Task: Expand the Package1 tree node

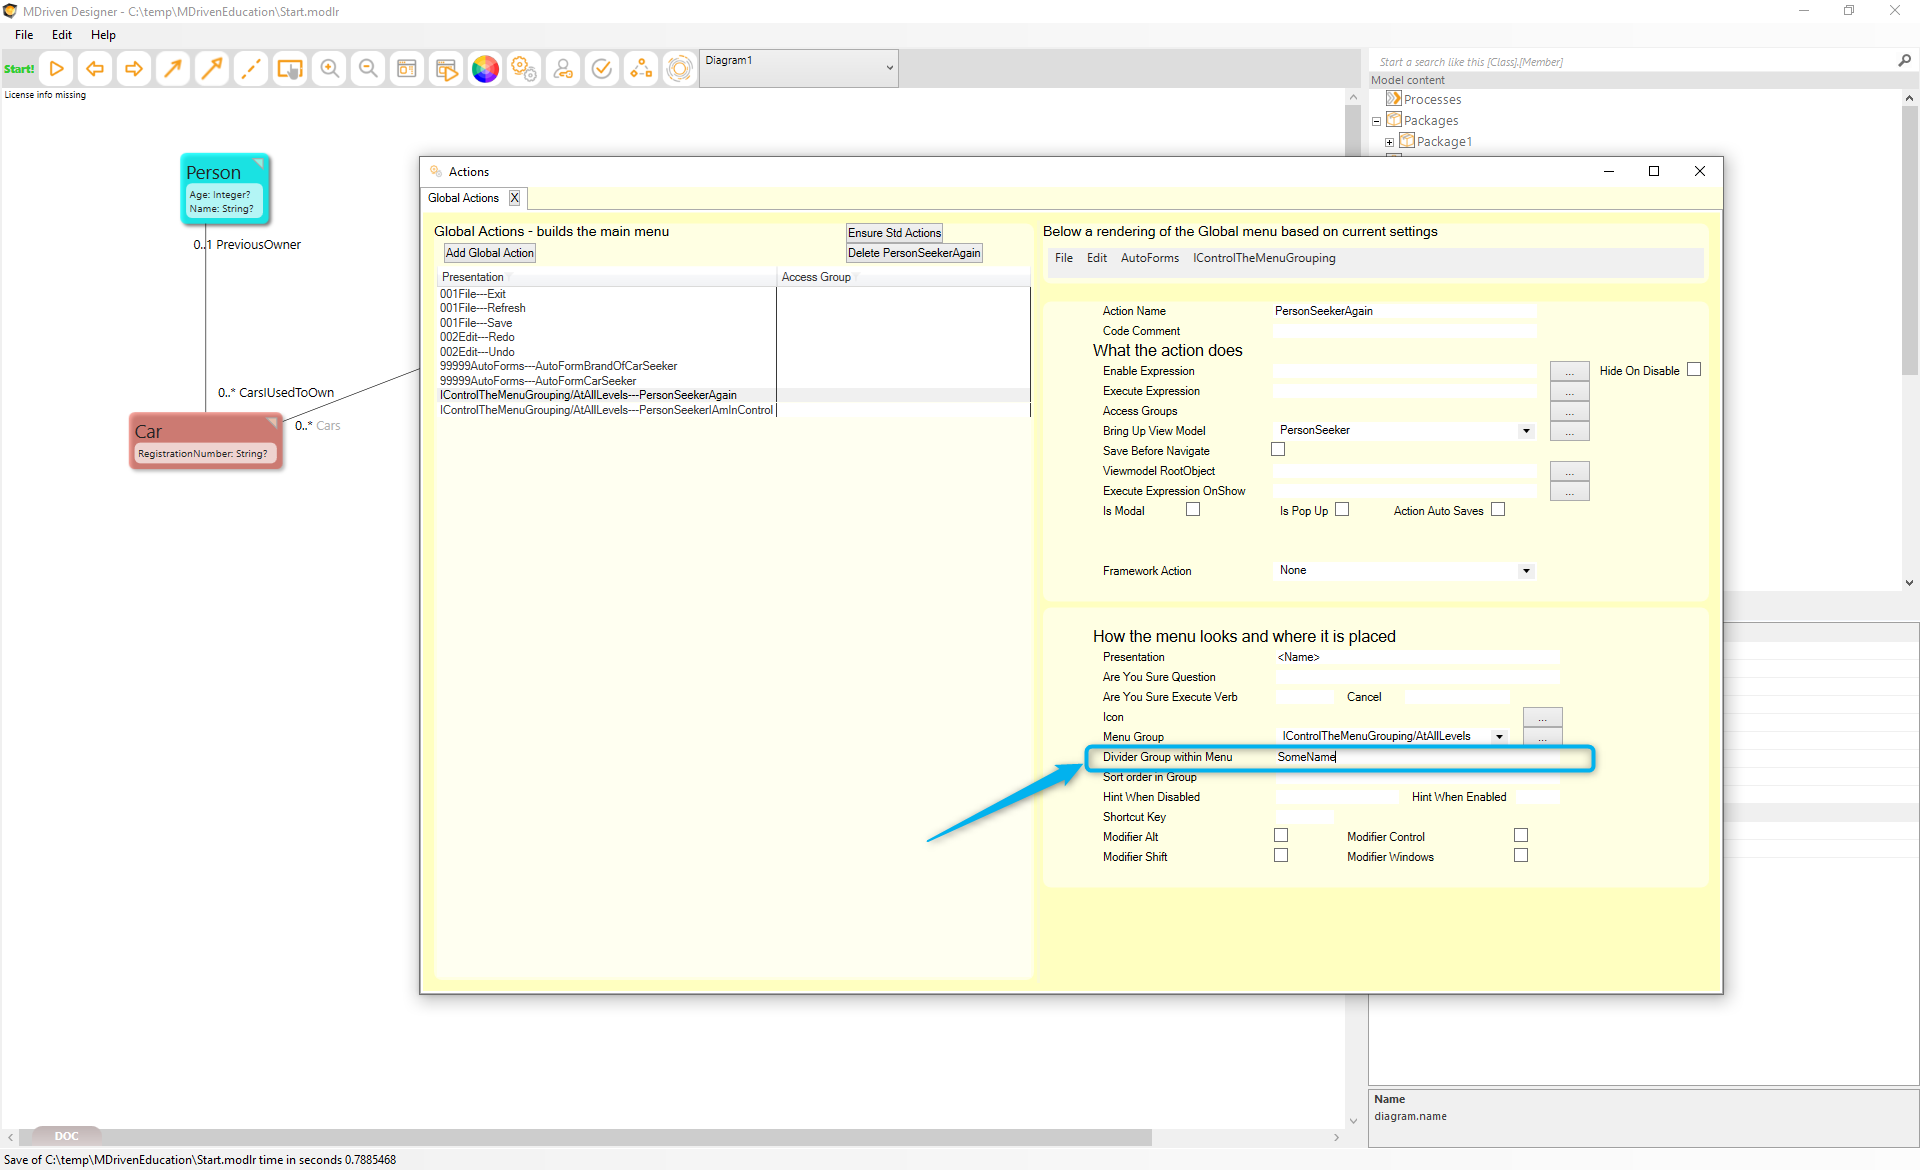Action: (1389, 142)
